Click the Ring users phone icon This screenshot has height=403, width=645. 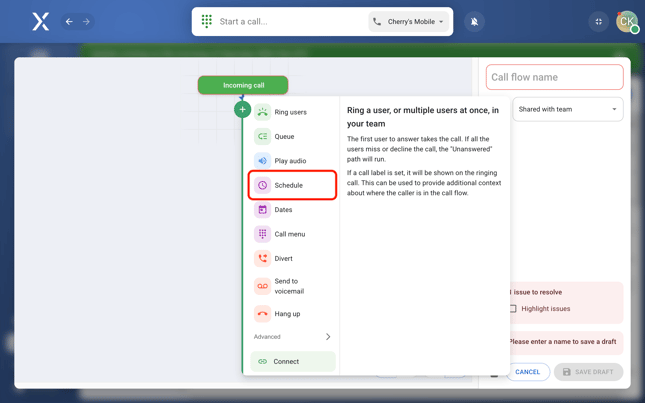coord(262,112)
